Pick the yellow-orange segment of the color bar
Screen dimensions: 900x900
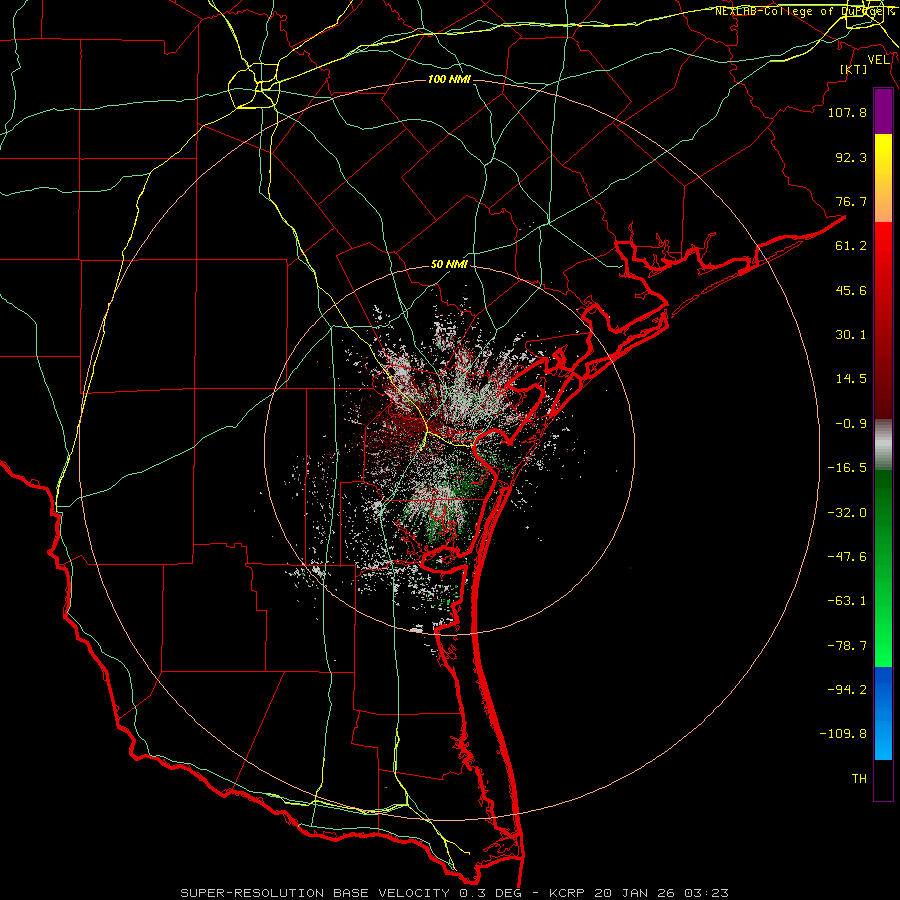883,178
